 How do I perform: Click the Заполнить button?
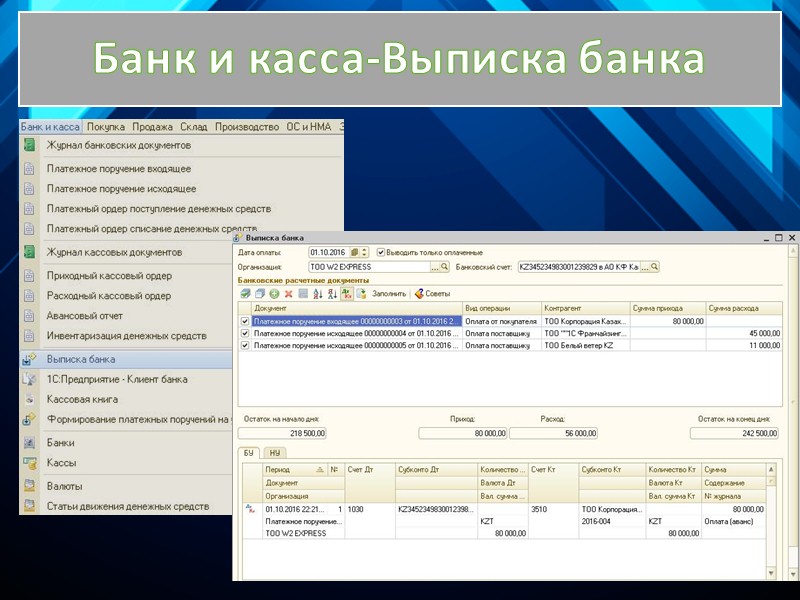click(389, 294)
